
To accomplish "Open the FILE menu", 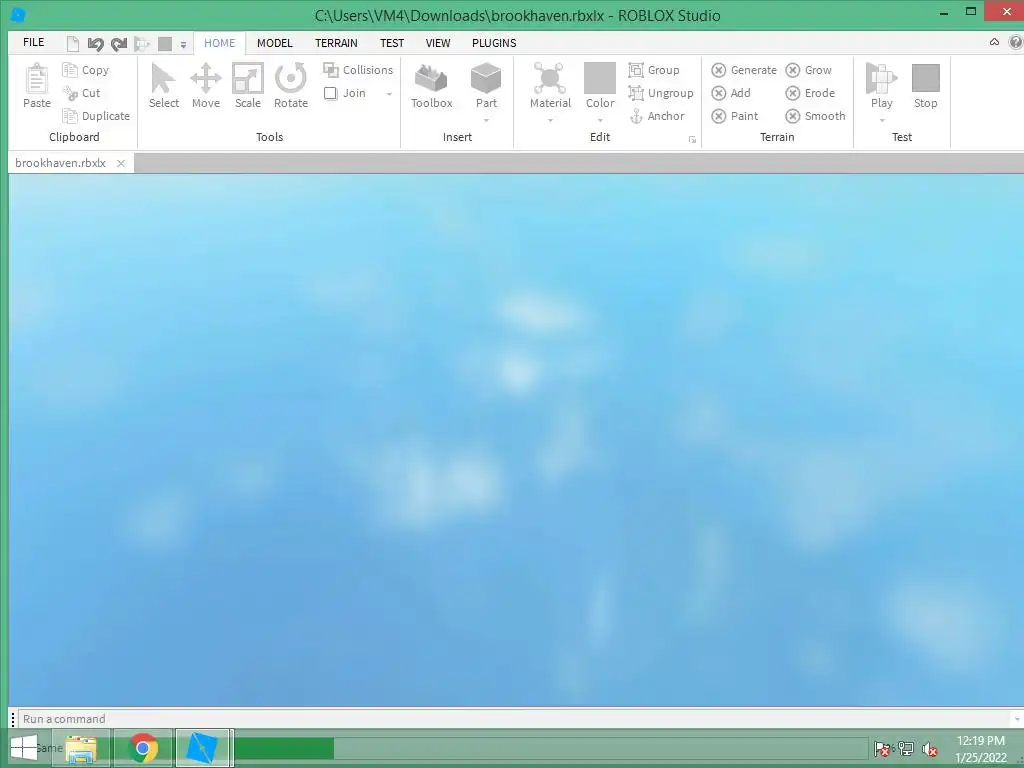I will point(33,42).
